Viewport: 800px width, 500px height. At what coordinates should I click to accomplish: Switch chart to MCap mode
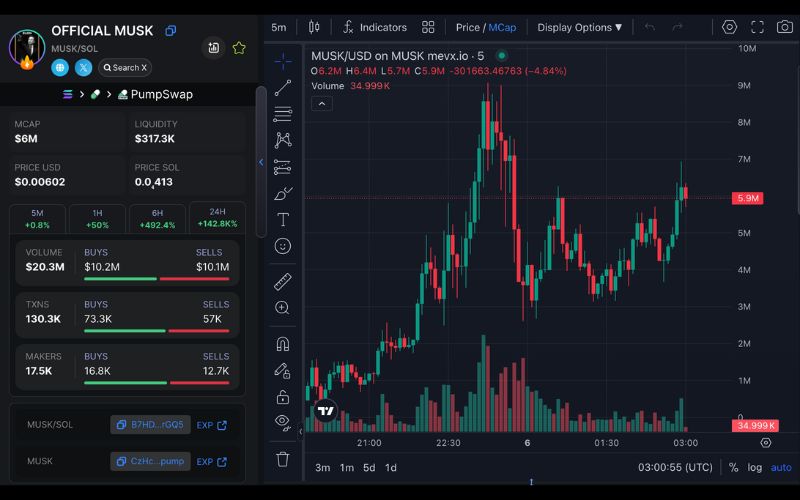[x=502, y=28]
